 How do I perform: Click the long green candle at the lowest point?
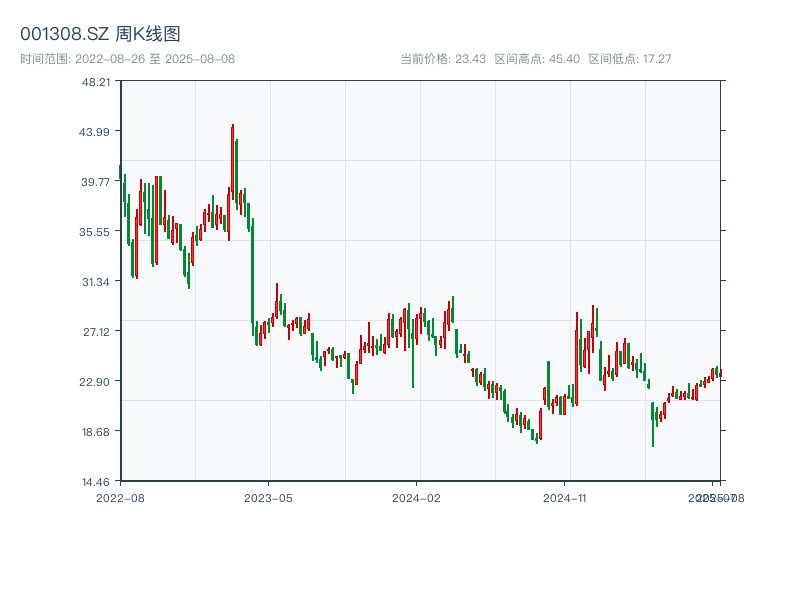[653, 424]
